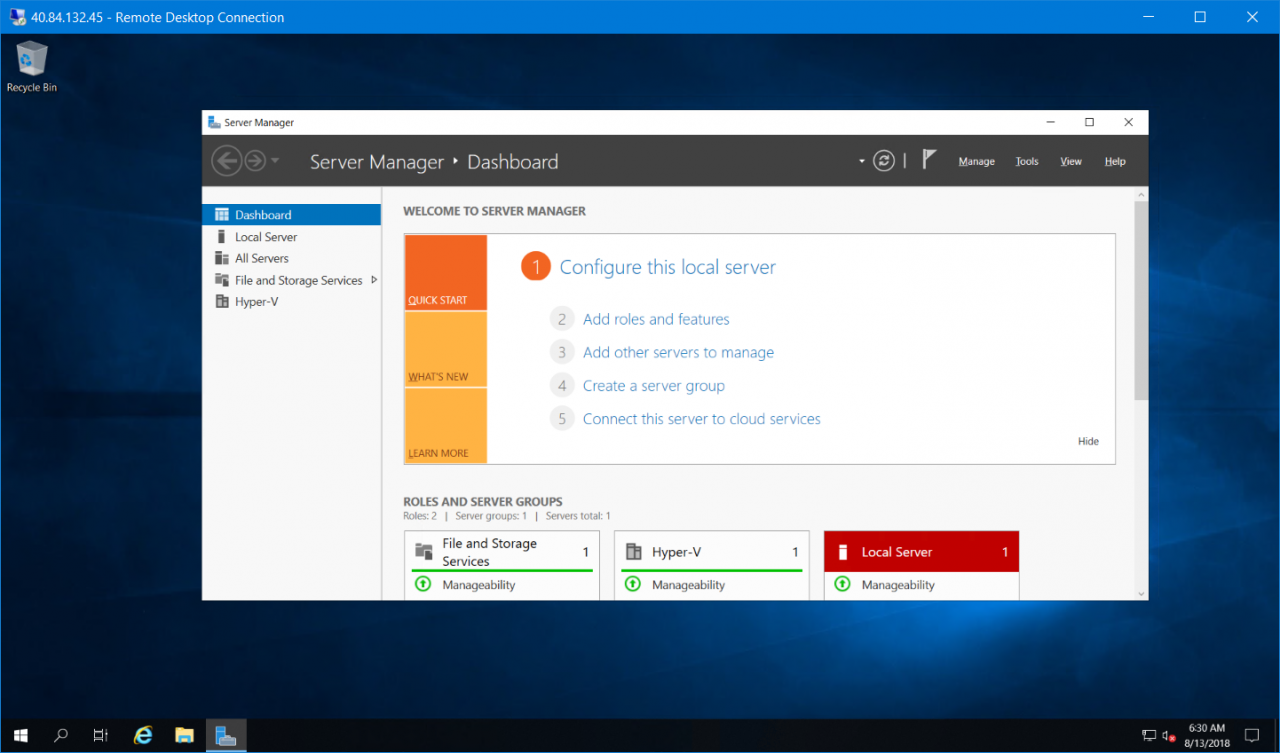This screenshot has height=753, width=1280.
Task: Open the navigation history dropdown arrow
Action: point(275,162)
